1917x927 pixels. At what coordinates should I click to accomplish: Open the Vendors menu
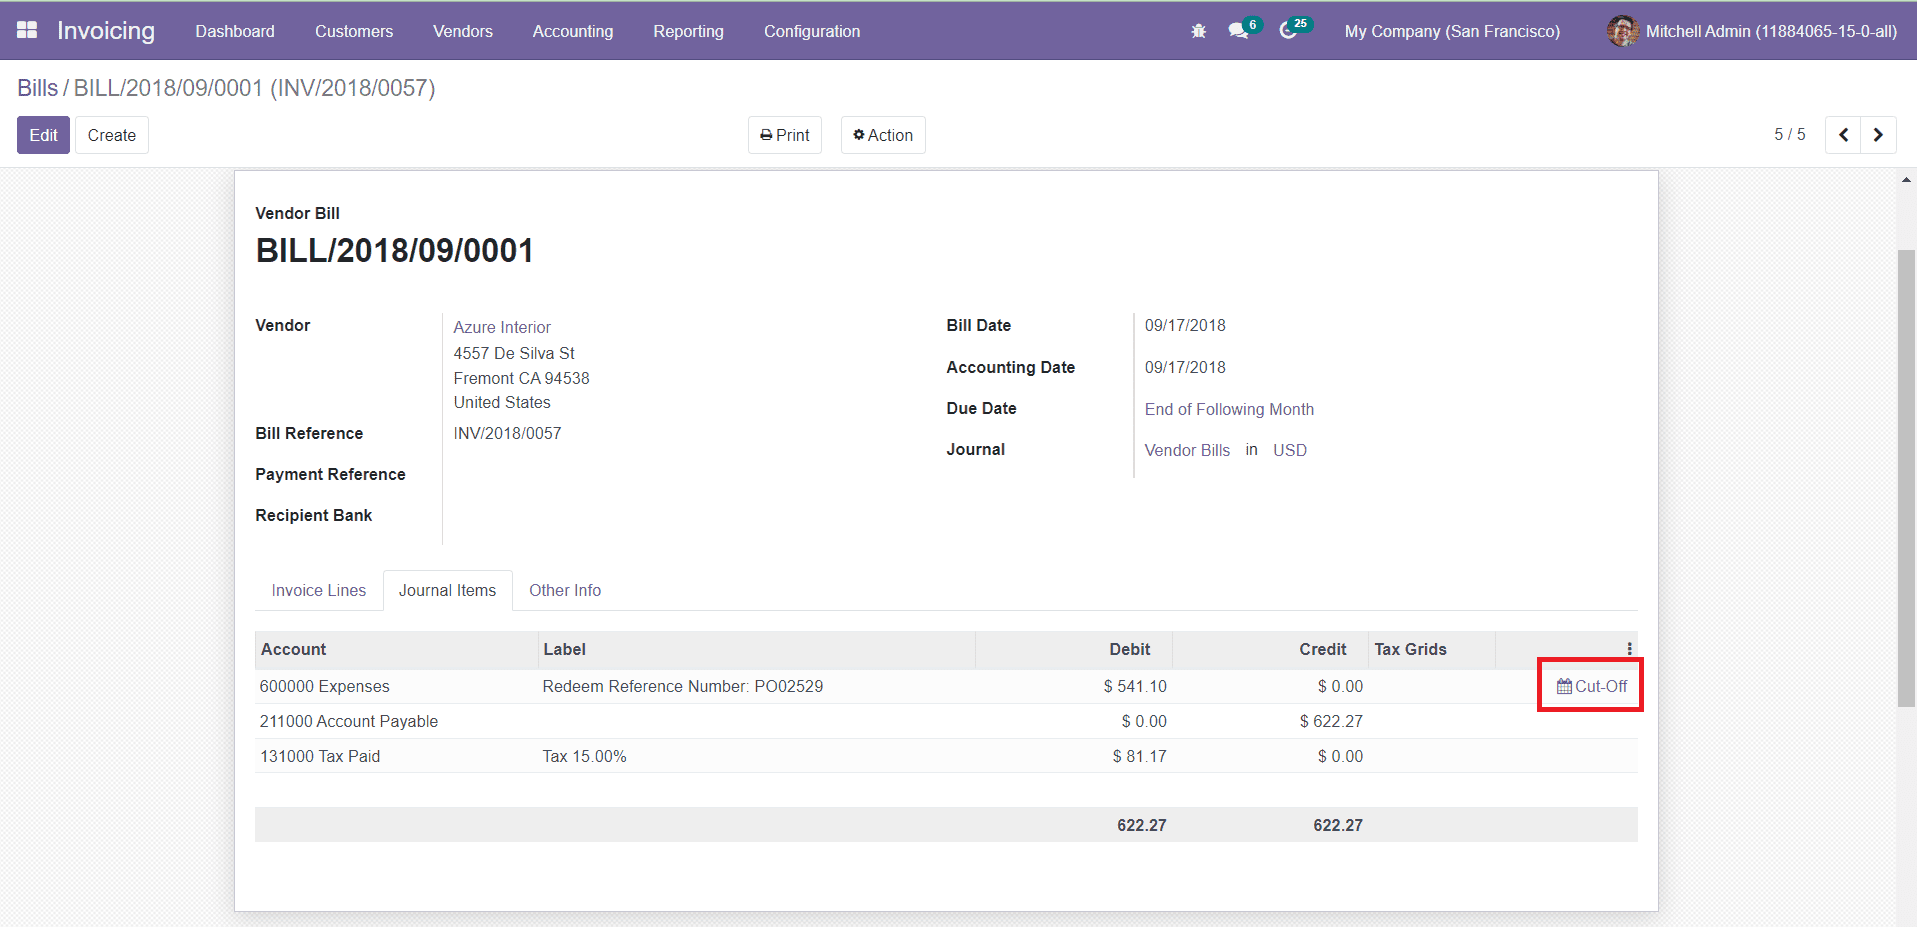coord(462,31)
